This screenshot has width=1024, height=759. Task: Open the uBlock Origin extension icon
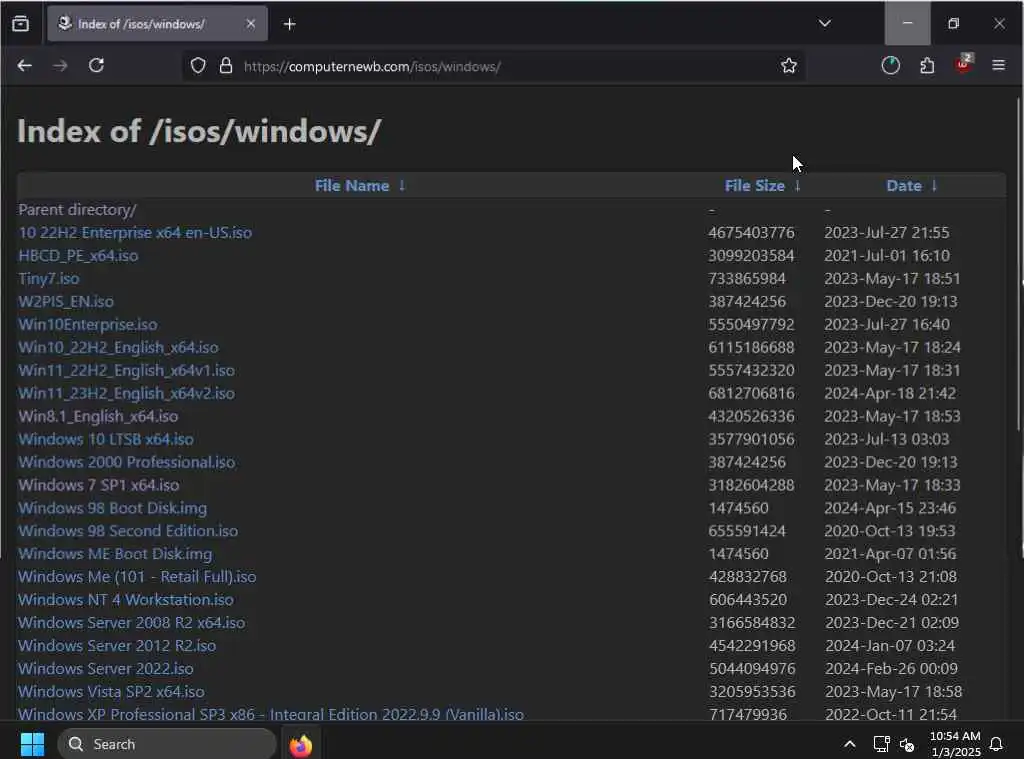[x=963, y=64]
